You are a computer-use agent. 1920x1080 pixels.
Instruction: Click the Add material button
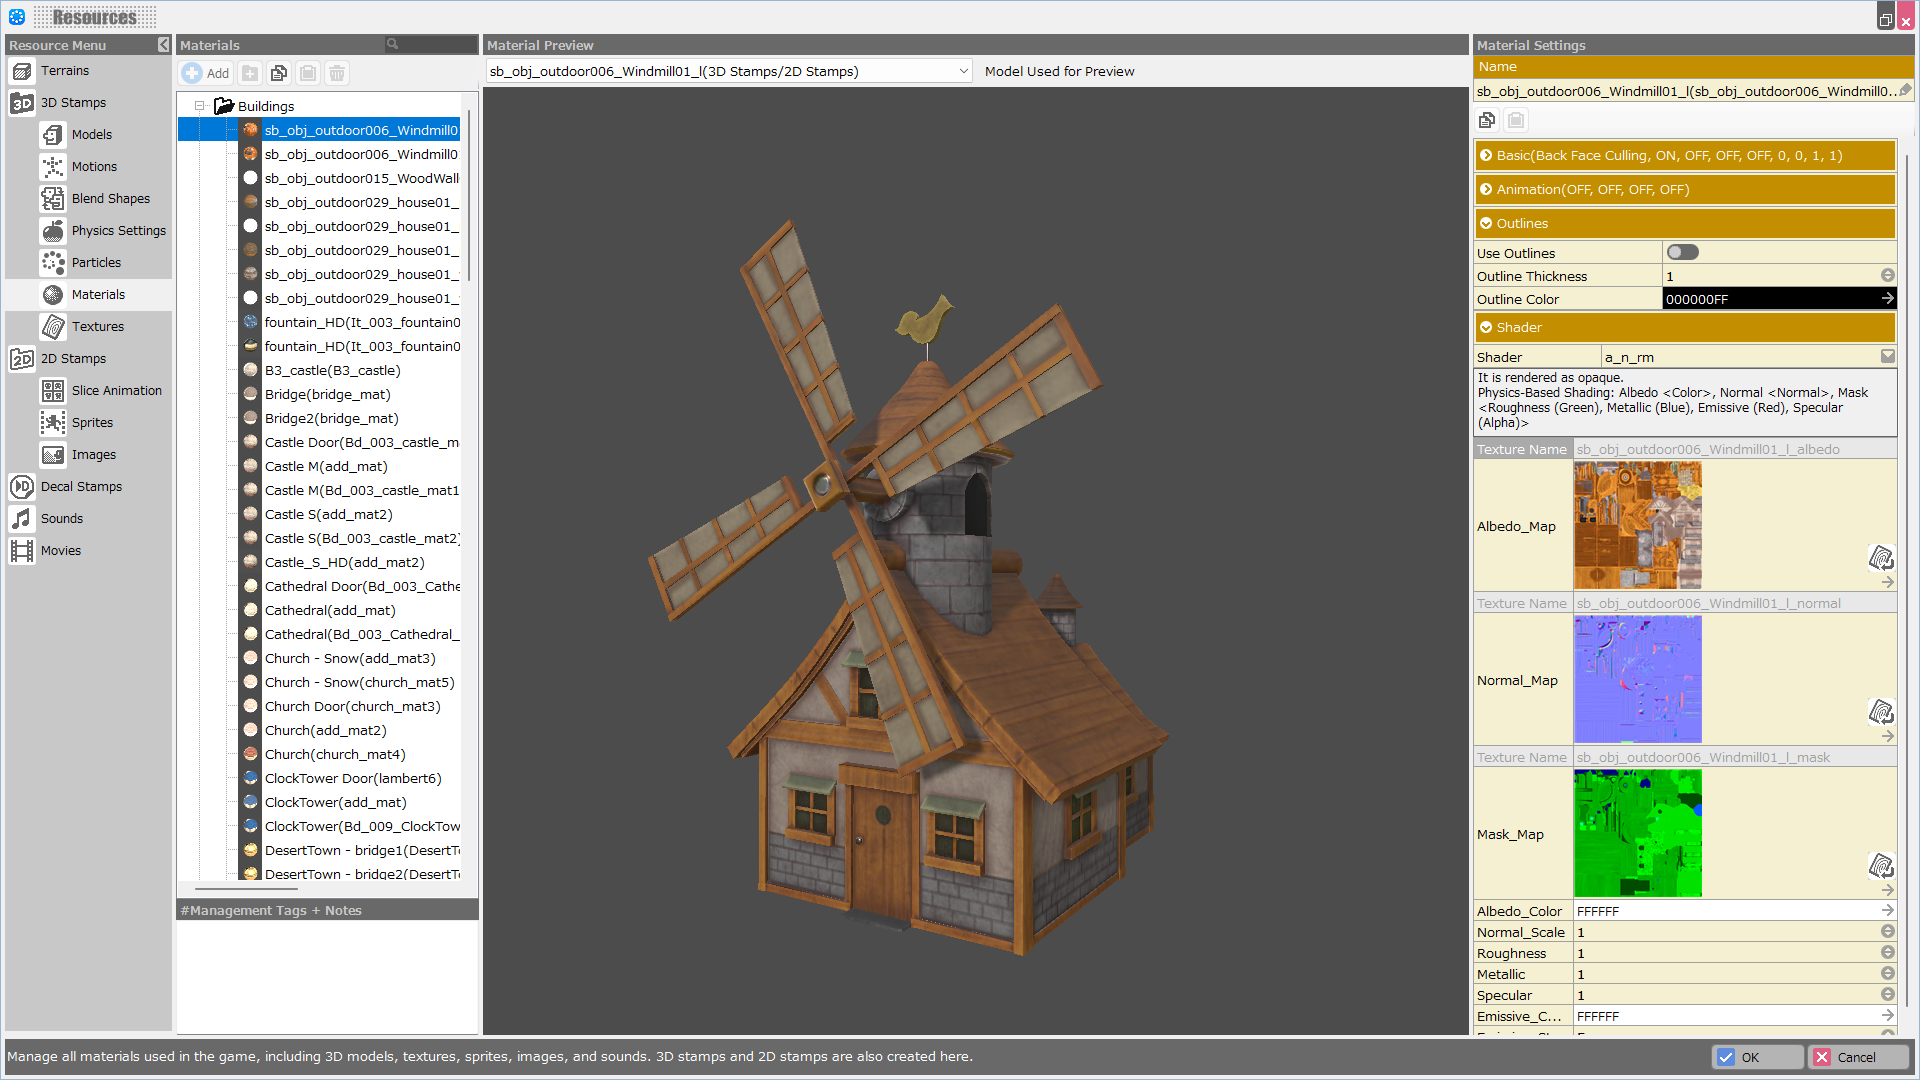[206, 73]
